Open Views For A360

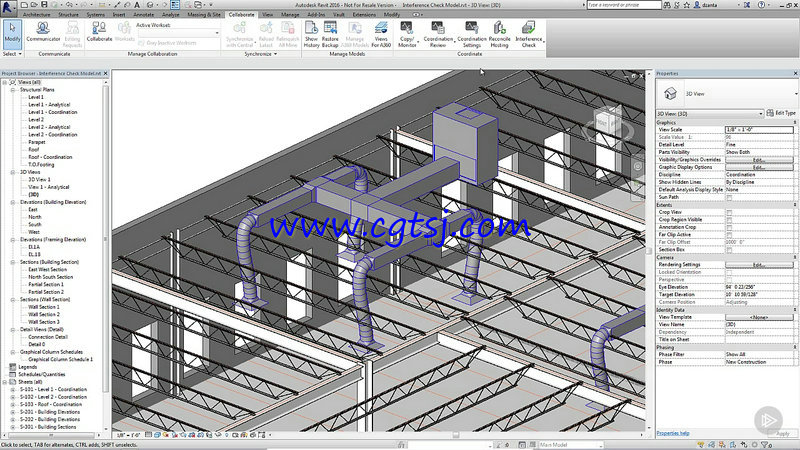(381, 34)
